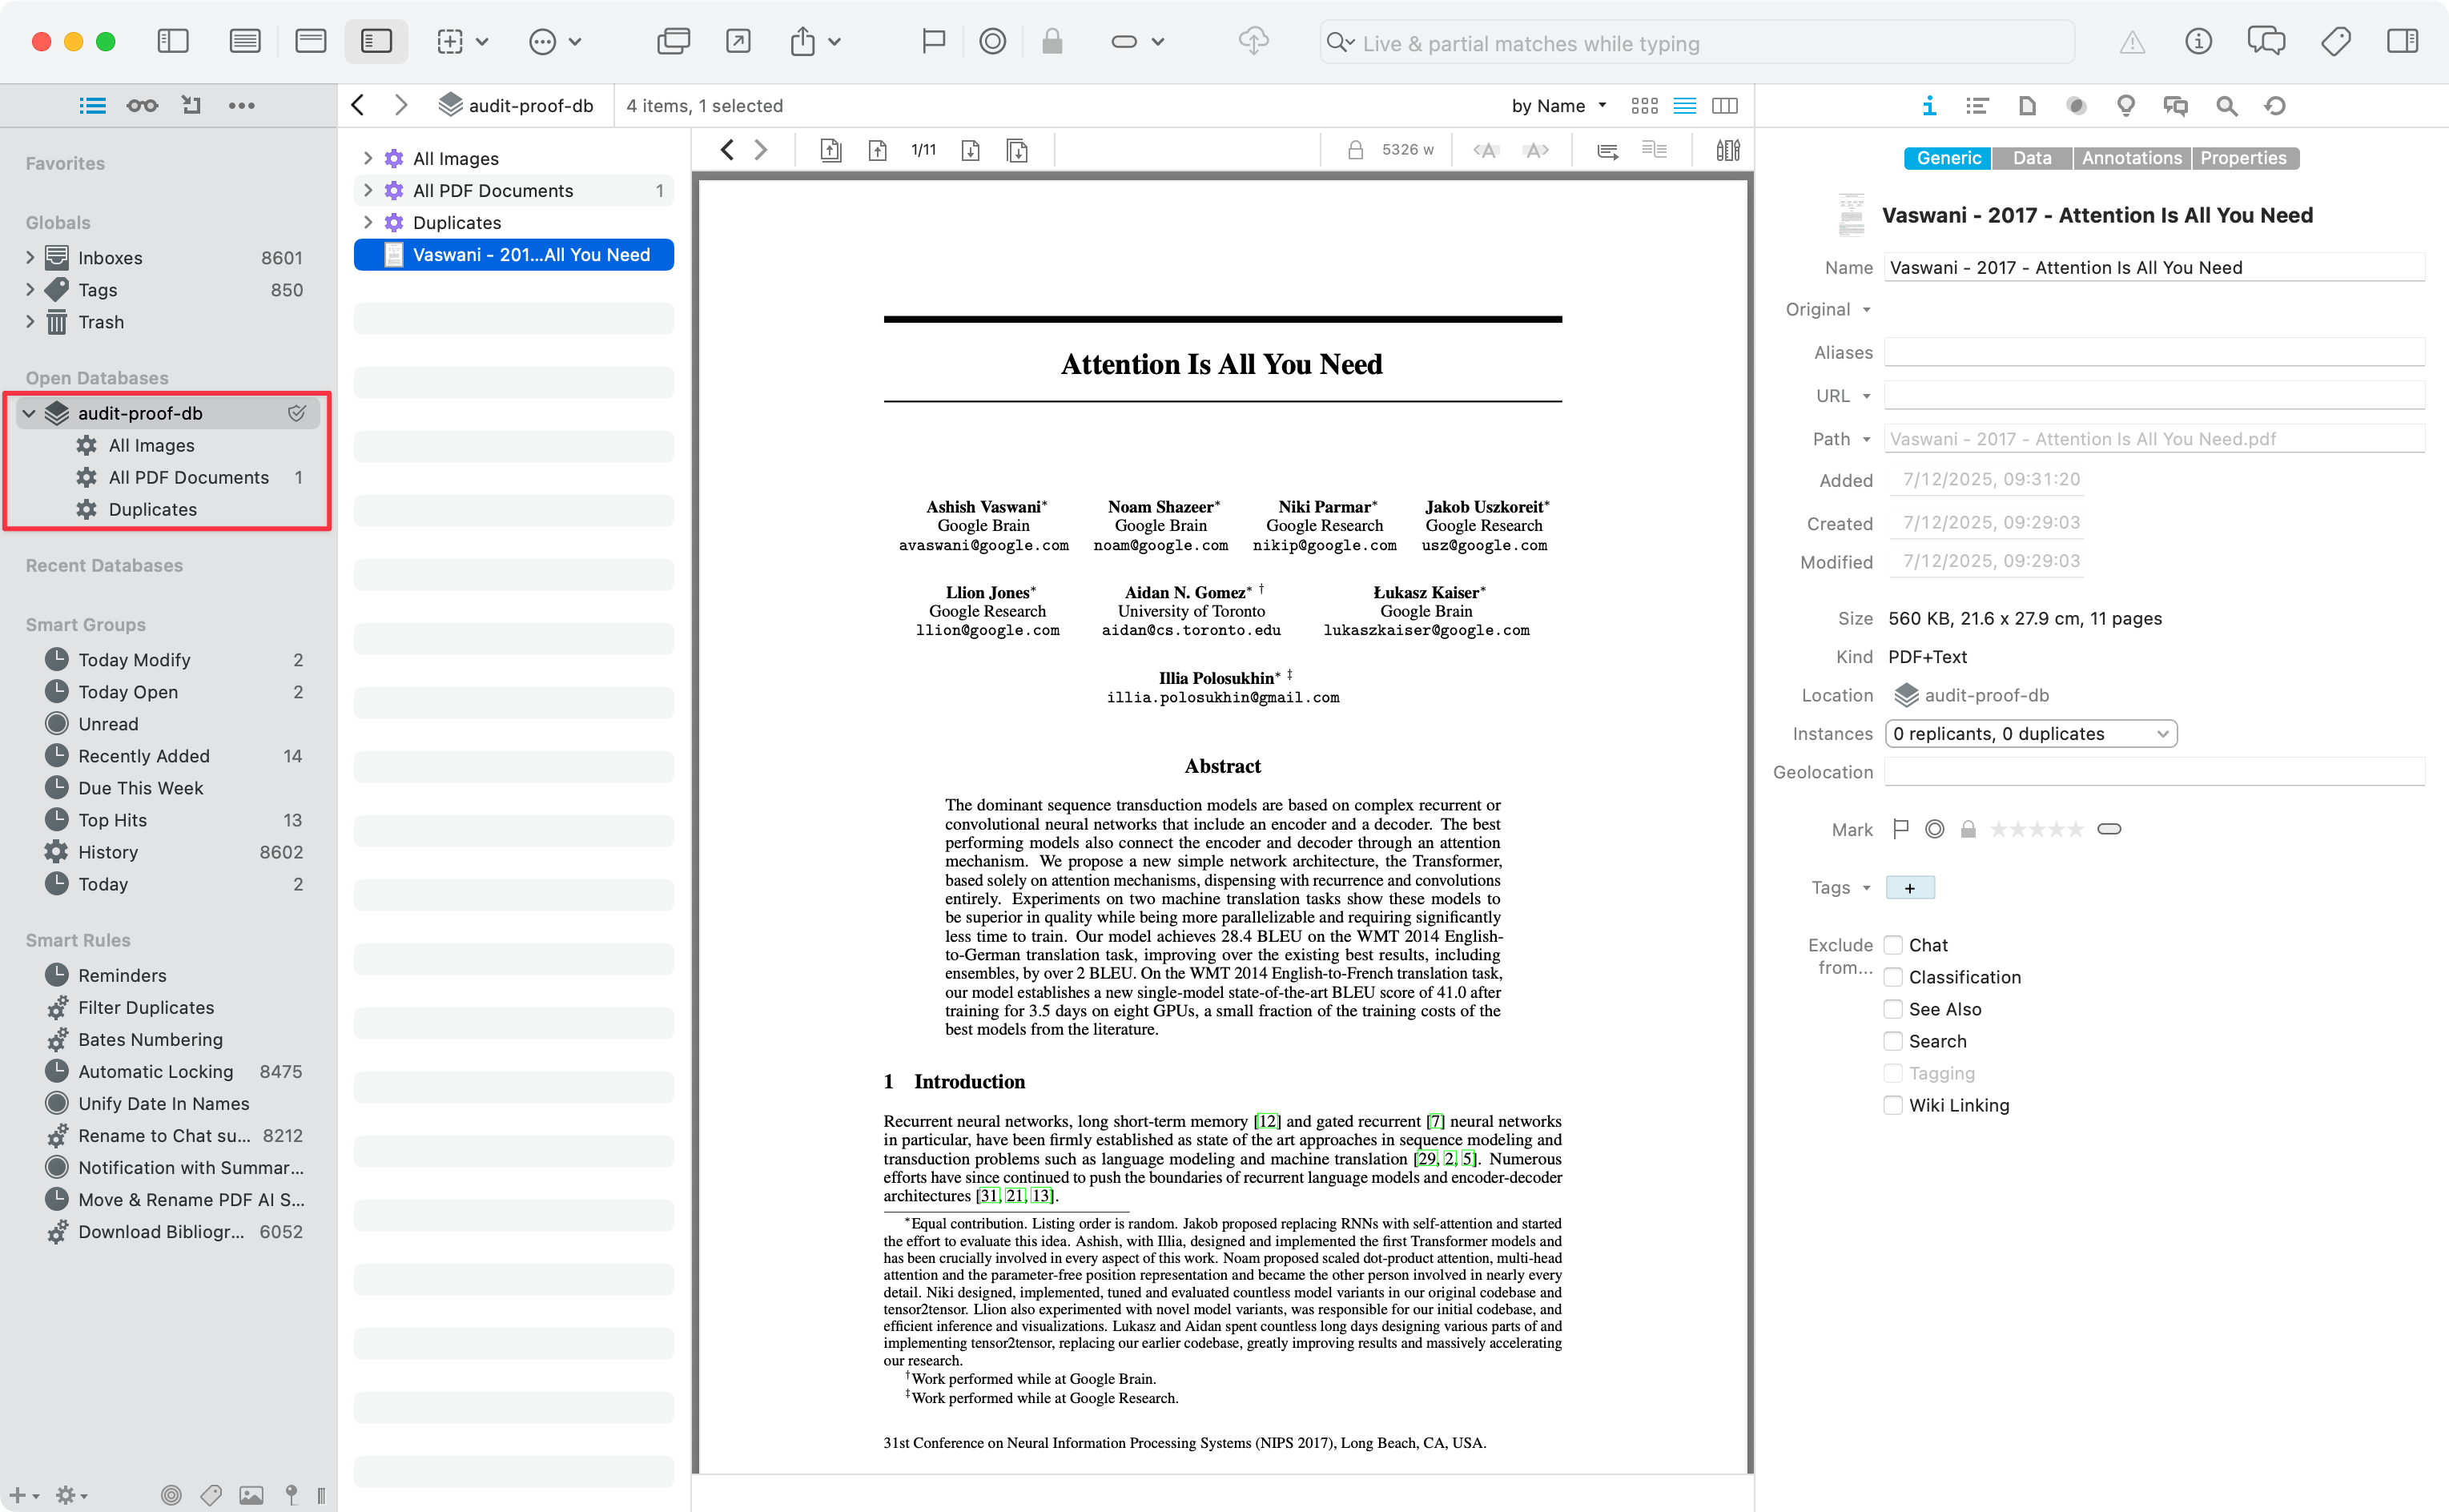Collapse the audit-proof-db database
2449x1512 pixels.
[29, 413]
